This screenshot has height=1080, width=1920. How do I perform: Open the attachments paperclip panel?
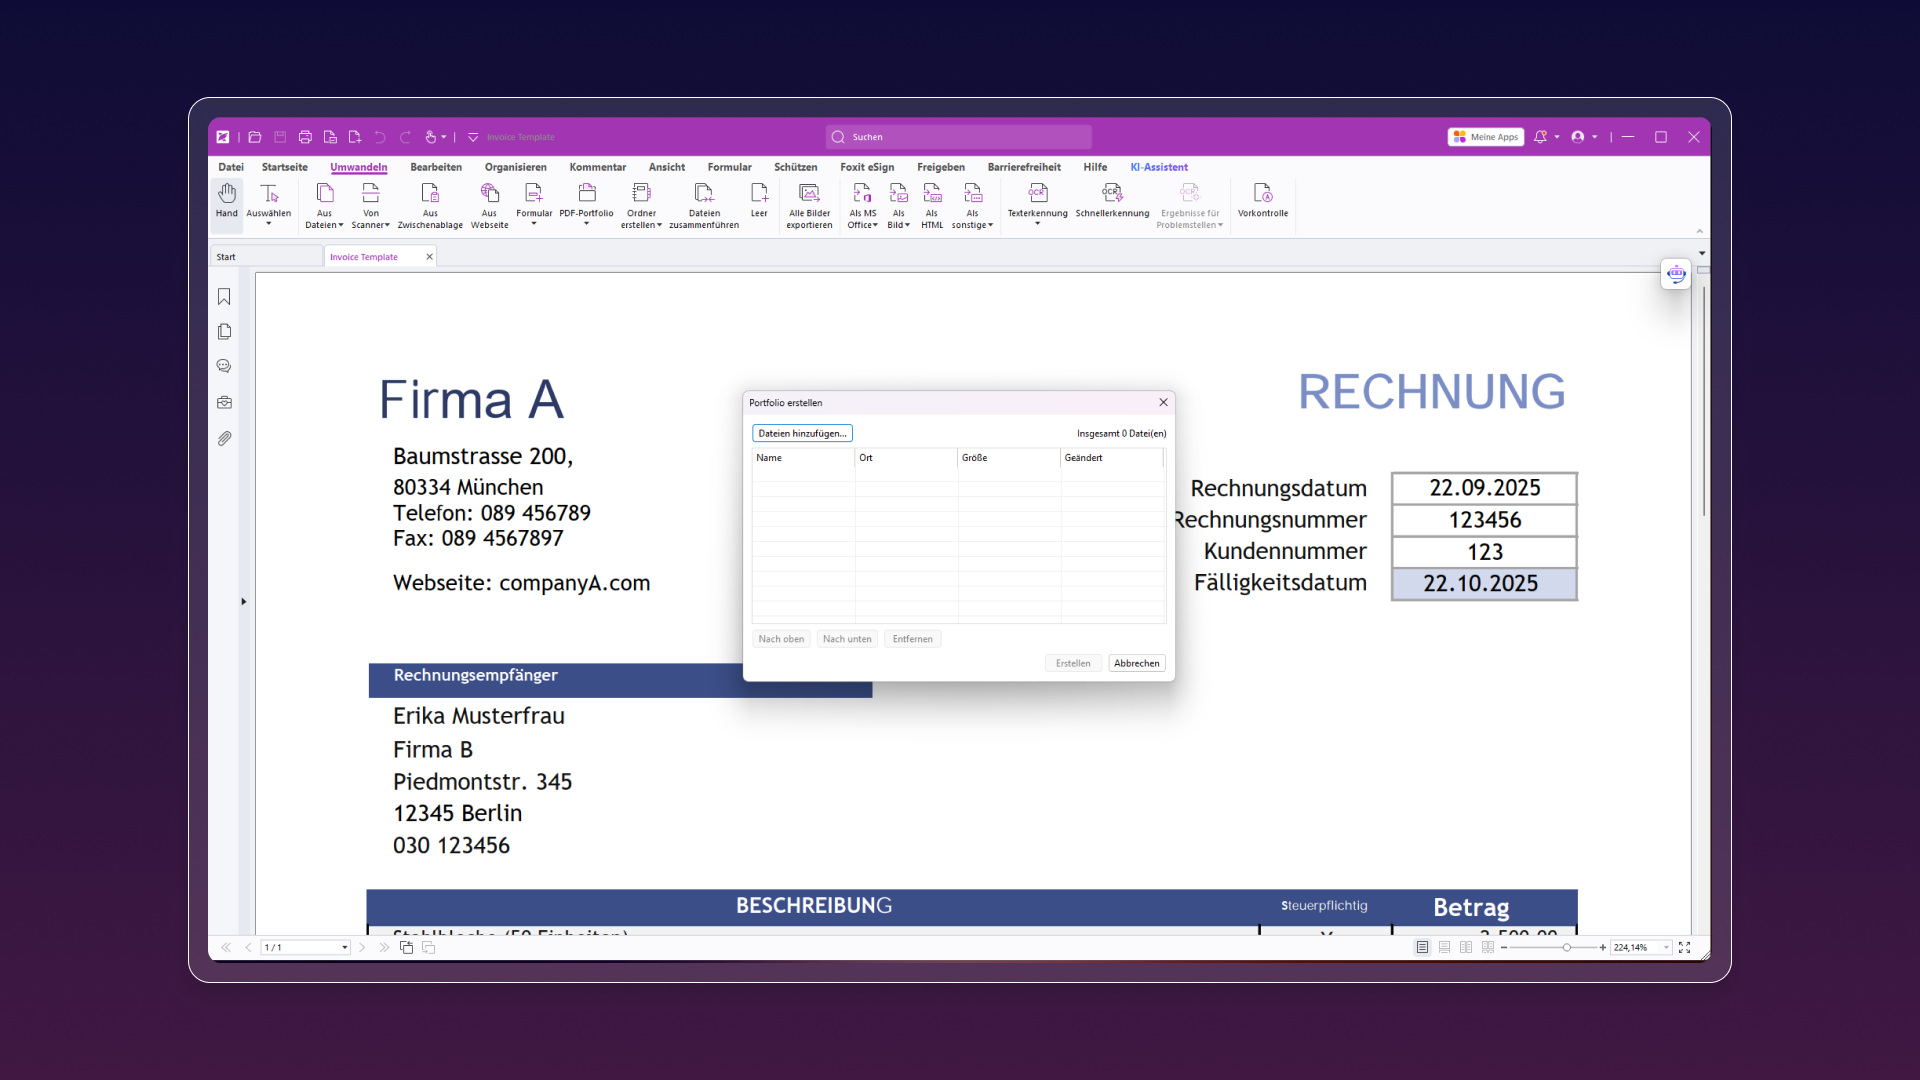(x=224, y=439)
